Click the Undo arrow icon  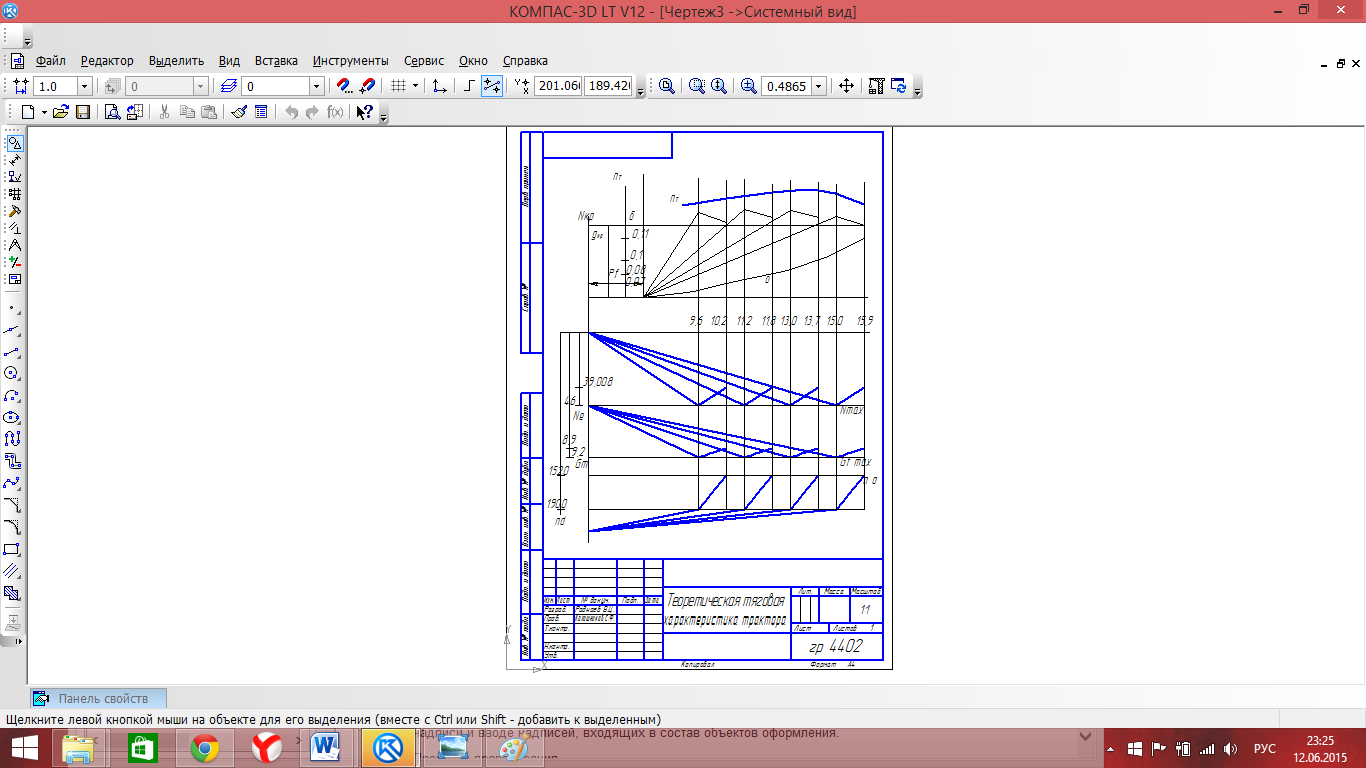pos(291,112)
